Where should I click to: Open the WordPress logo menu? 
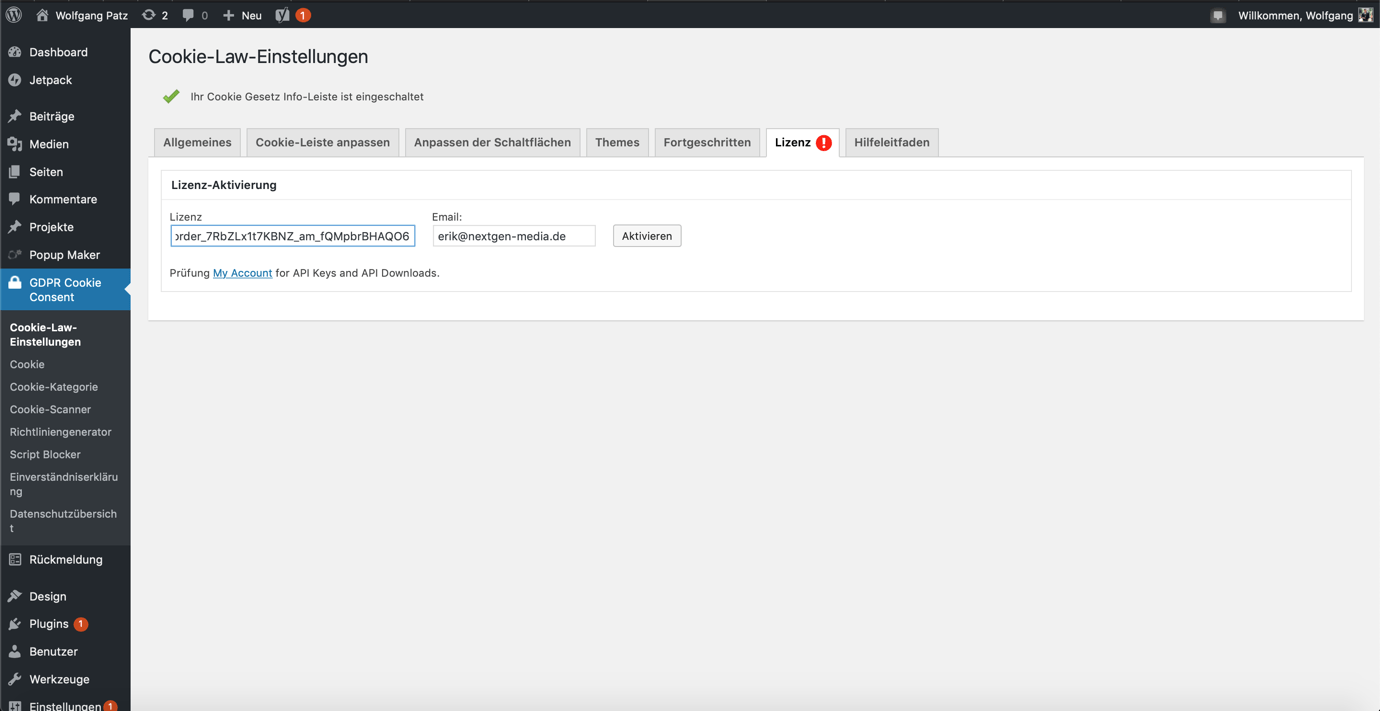click(14, 15)
